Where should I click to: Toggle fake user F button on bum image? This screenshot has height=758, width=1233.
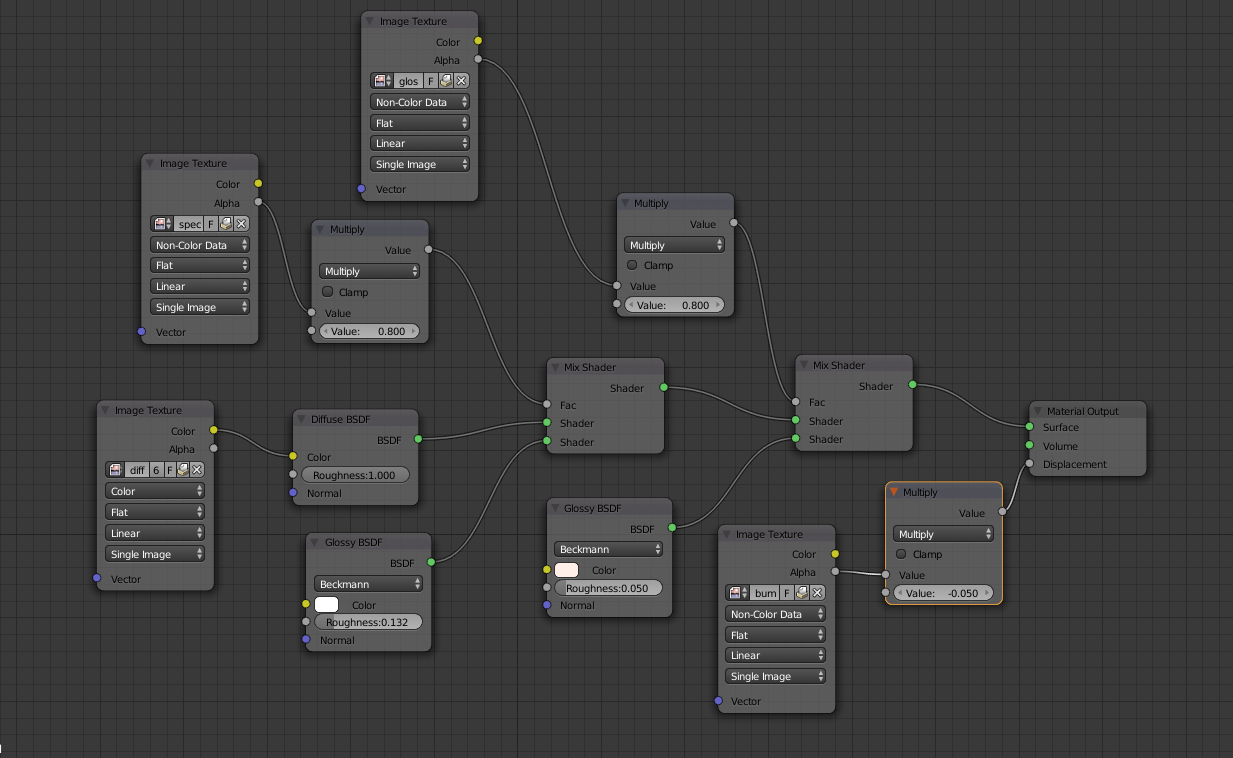786,593
